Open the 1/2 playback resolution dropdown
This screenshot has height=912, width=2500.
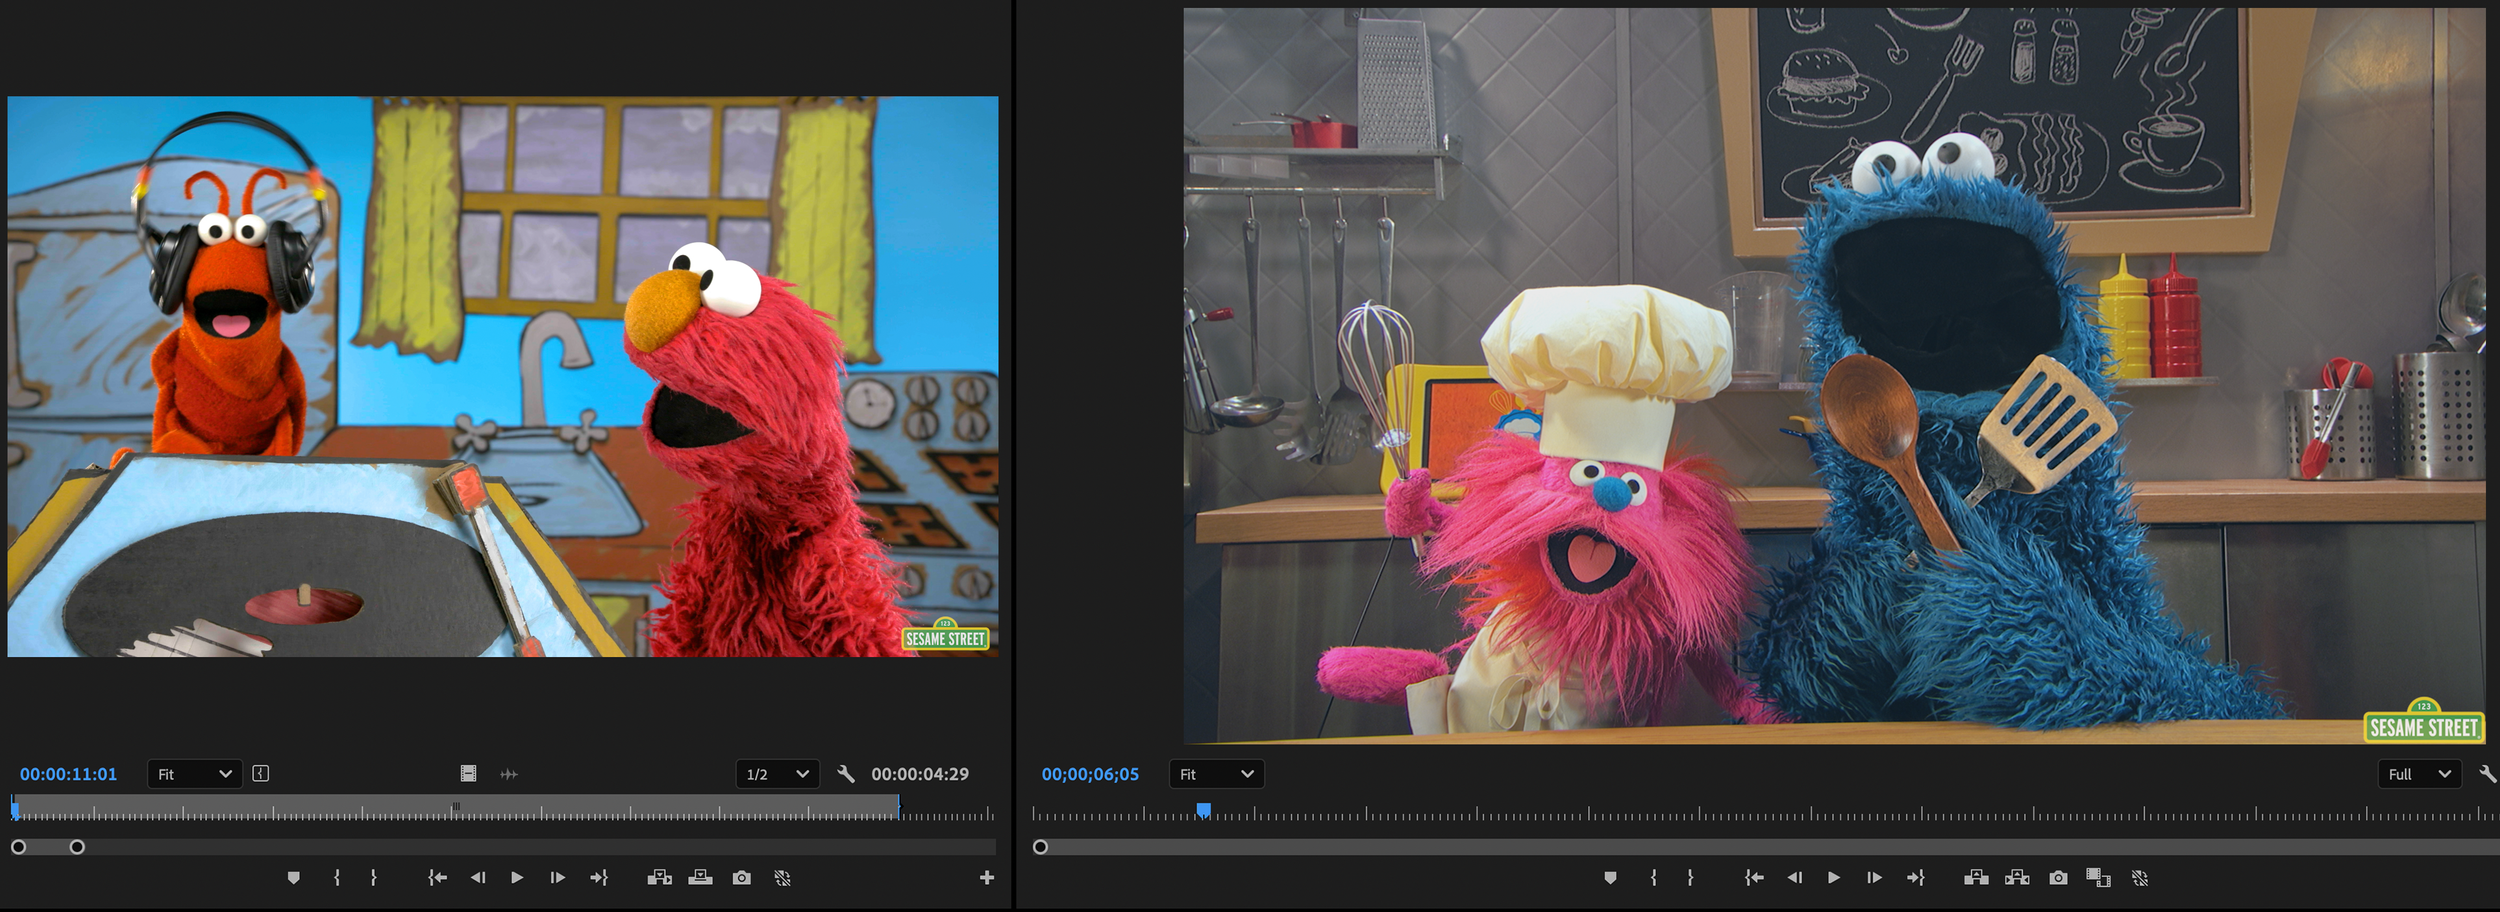777,774
